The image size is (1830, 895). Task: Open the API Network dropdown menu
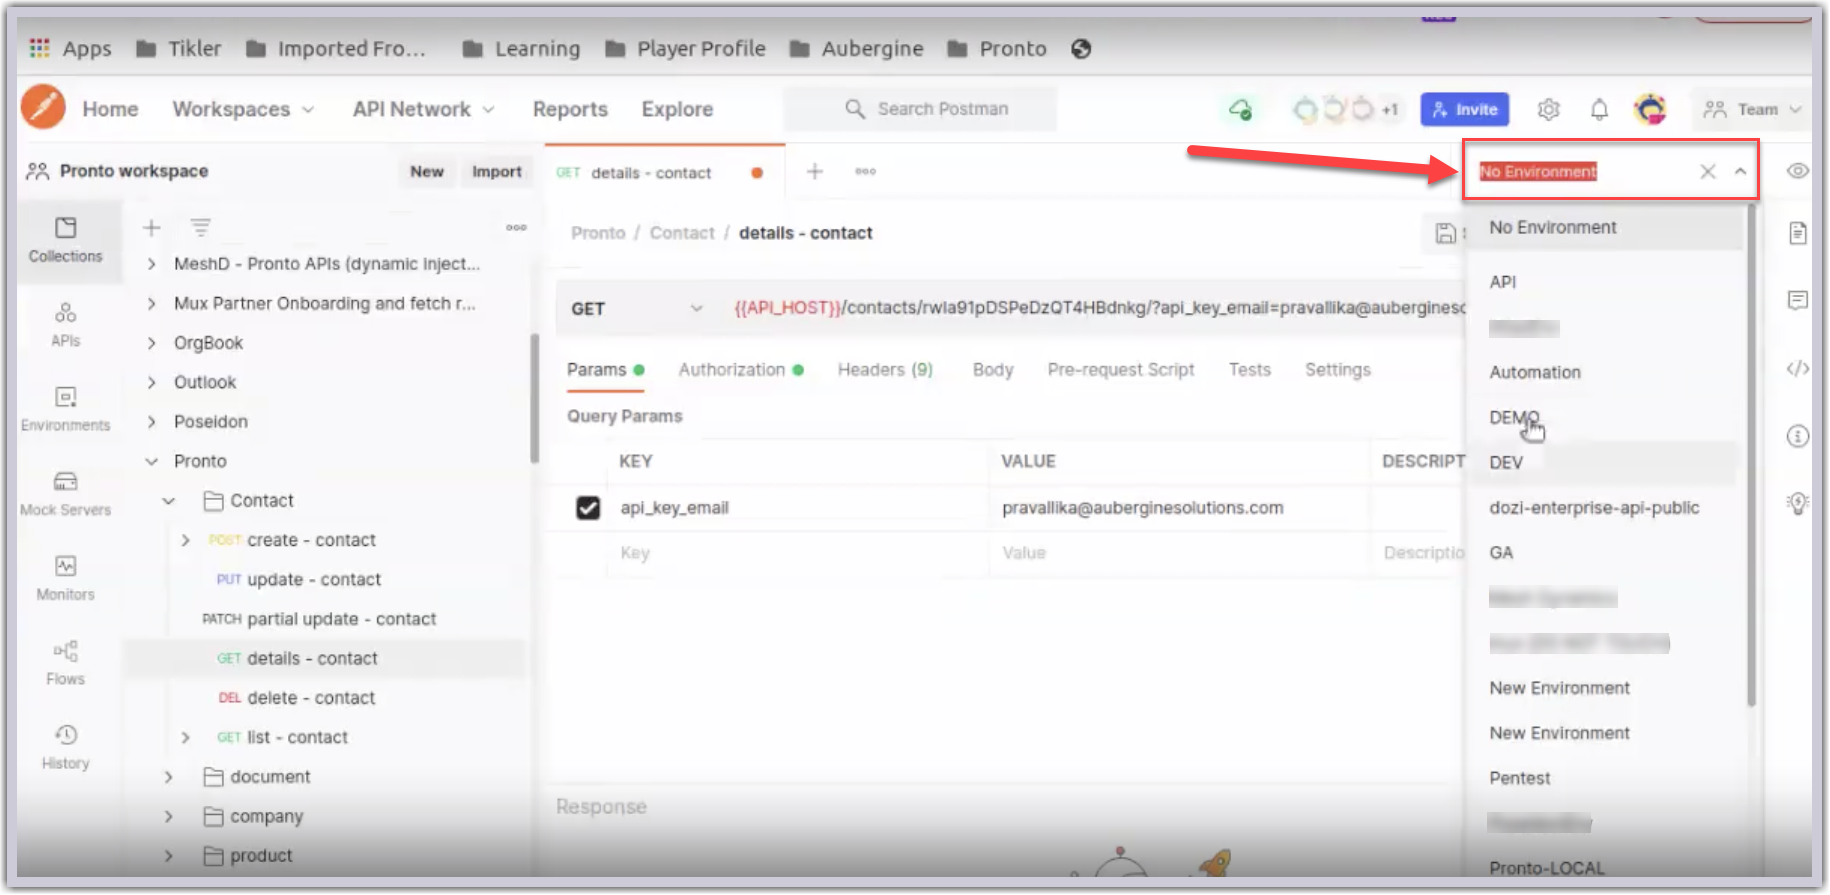[423, 109]
